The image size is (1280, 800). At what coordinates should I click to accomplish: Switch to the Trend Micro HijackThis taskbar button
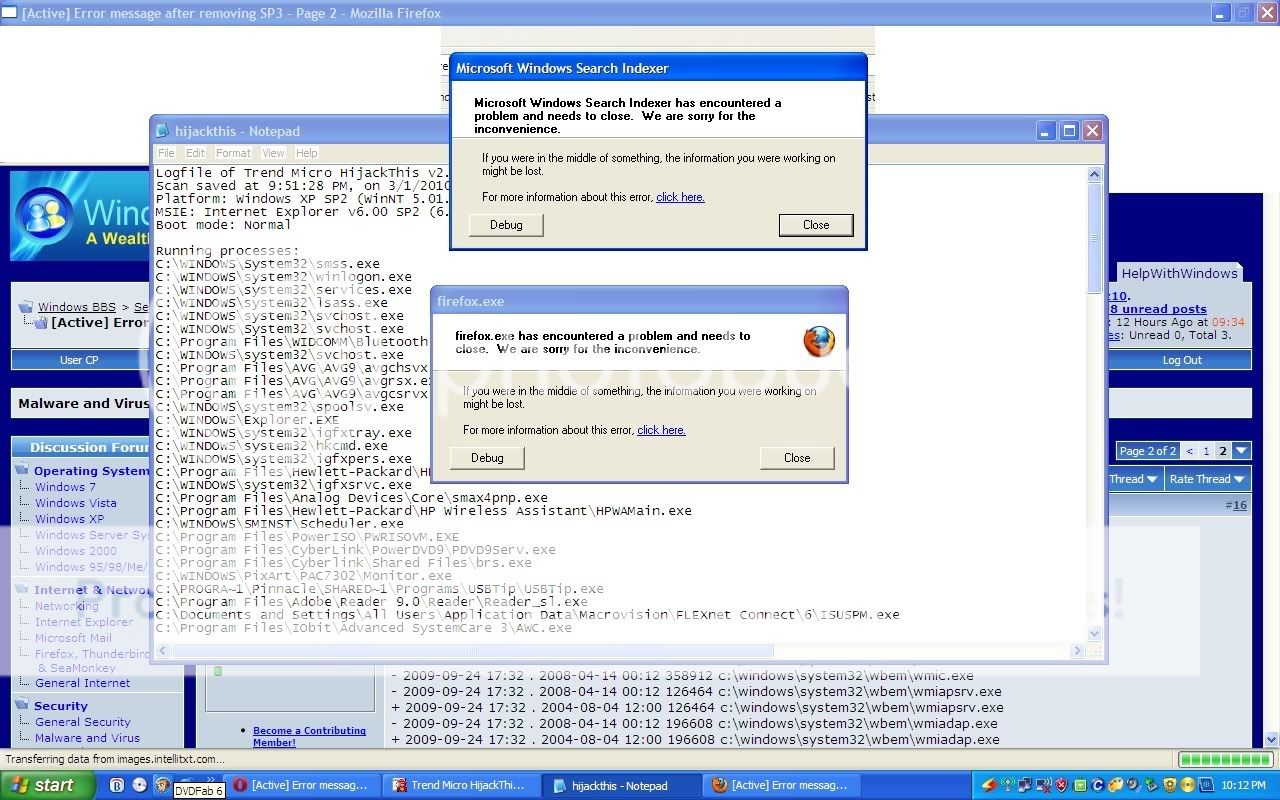(x=462, y=785)
